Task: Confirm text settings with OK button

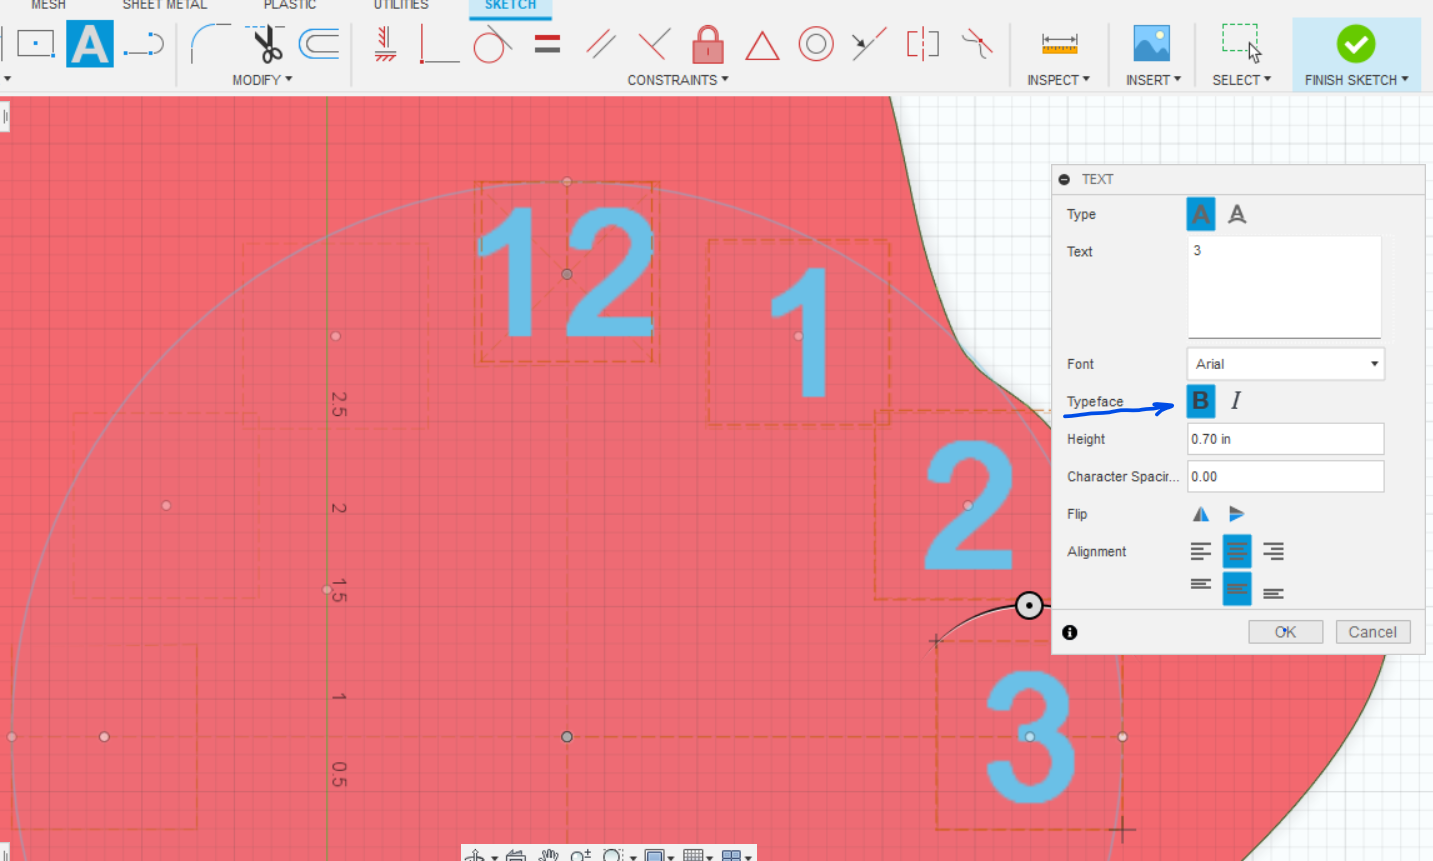Action: click(x=1285, y=631)
